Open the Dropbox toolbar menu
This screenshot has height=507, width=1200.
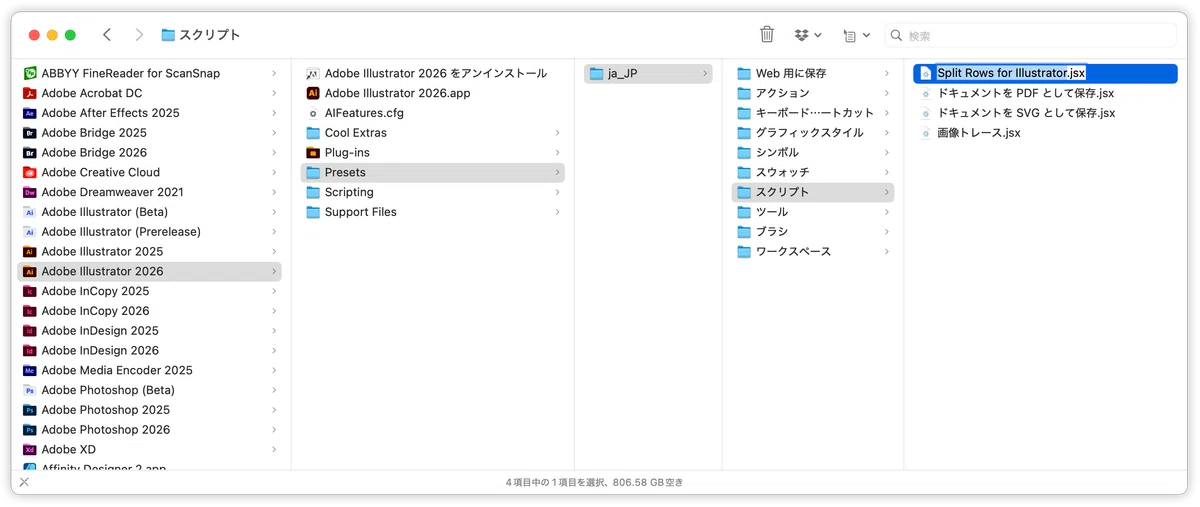tap(808, 35)
